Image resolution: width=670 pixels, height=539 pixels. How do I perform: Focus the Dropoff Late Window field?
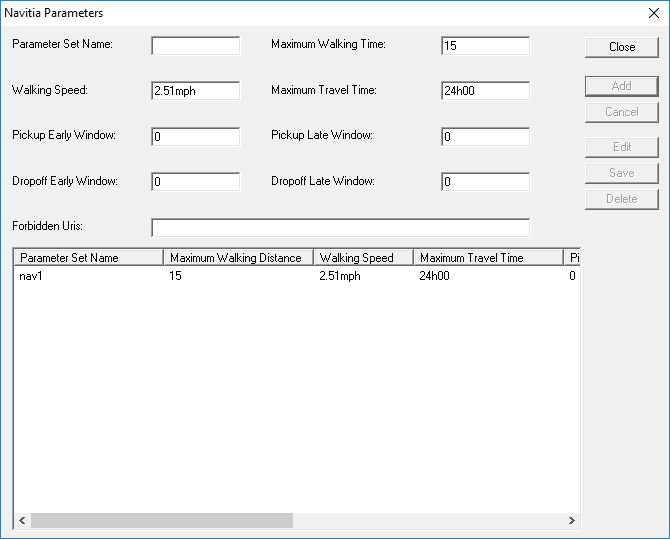point(485,182)
